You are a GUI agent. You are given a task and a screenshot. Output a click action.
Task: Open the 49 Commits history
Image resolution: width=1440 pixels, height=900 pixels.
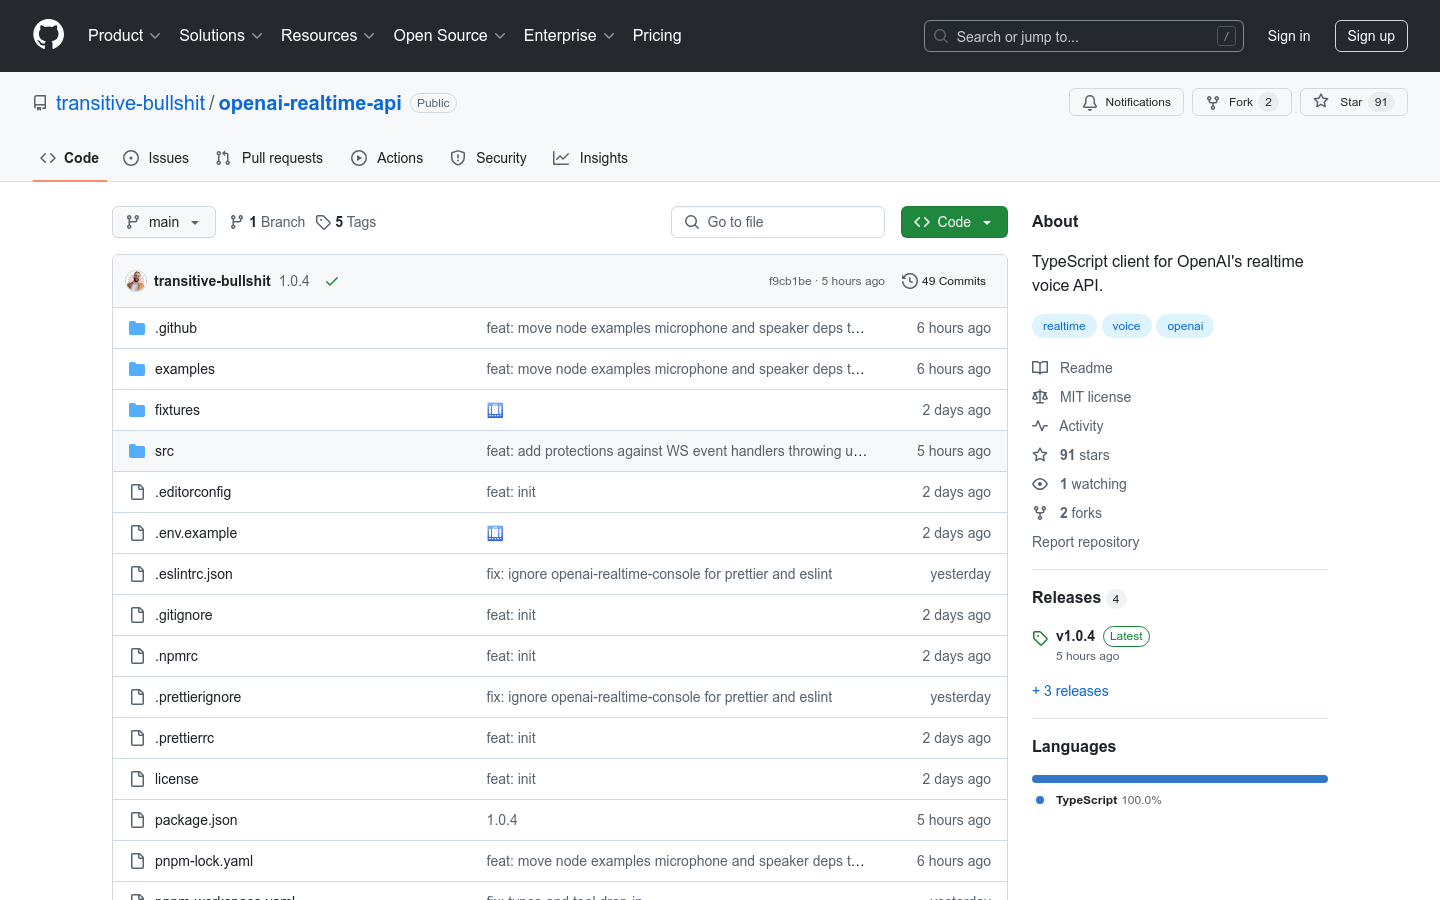[944, 281]
